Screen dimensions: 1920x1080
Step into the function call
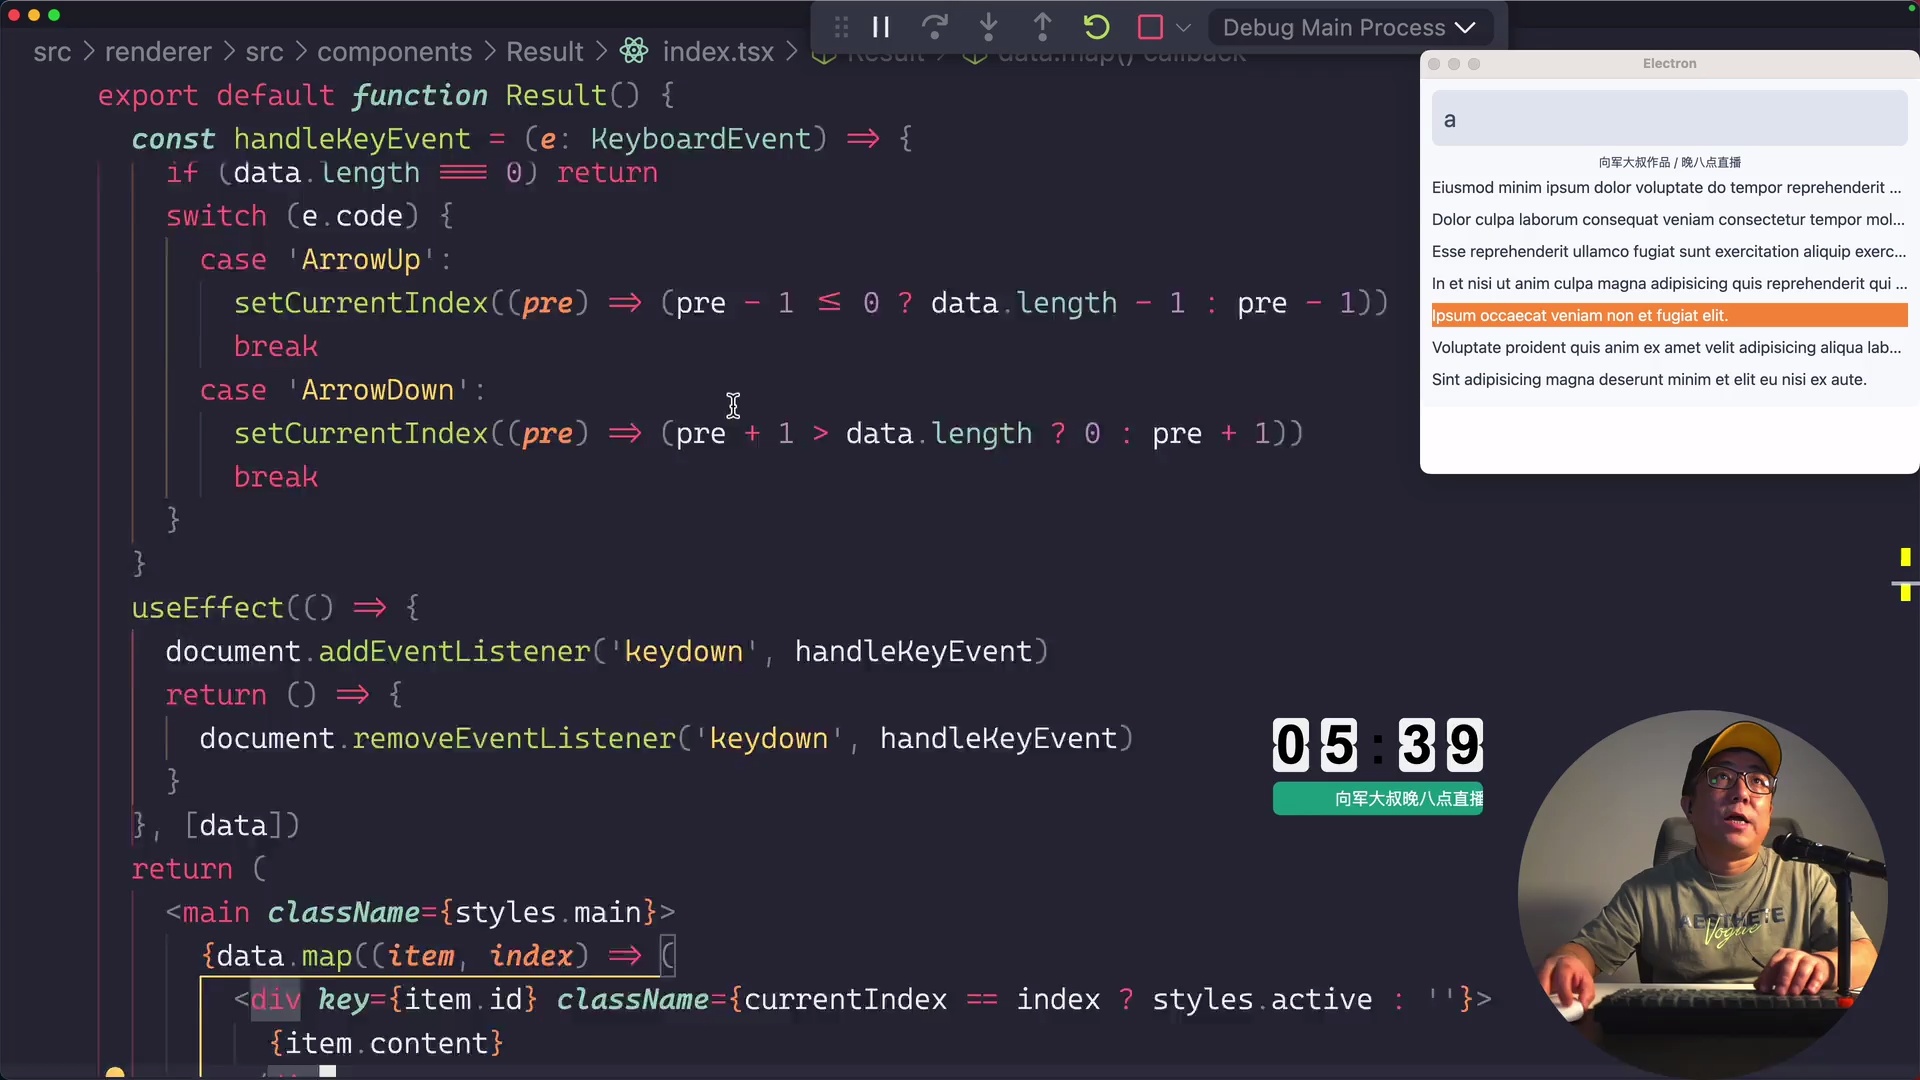tap(988, 27)
